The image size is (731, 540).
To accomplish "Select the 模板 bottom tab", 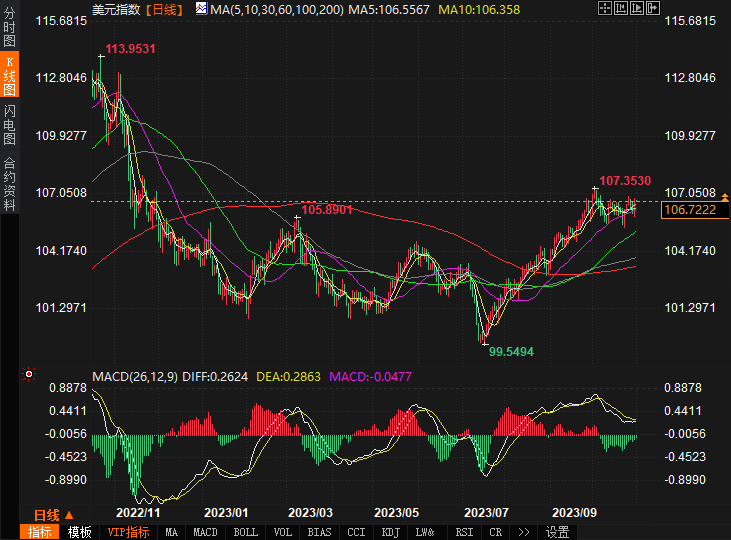I will tap(80, 532).
